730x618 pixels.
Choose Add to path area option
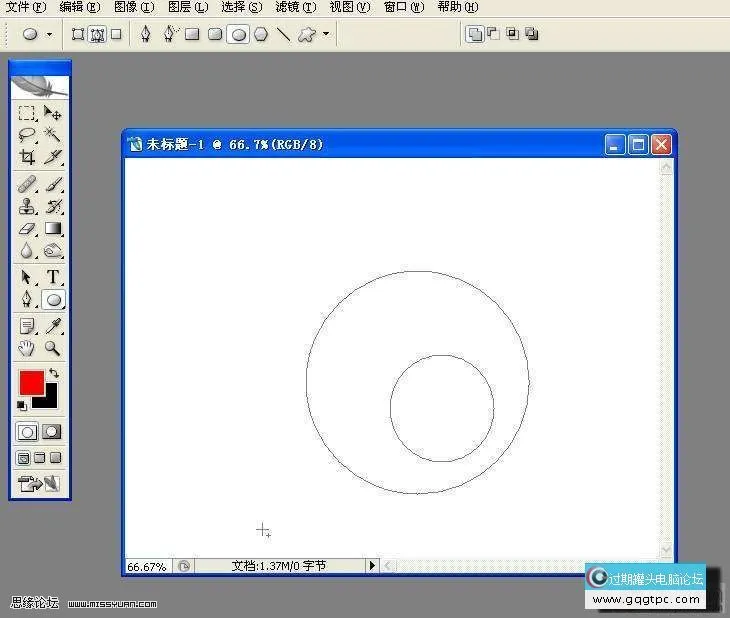[474, 34]
